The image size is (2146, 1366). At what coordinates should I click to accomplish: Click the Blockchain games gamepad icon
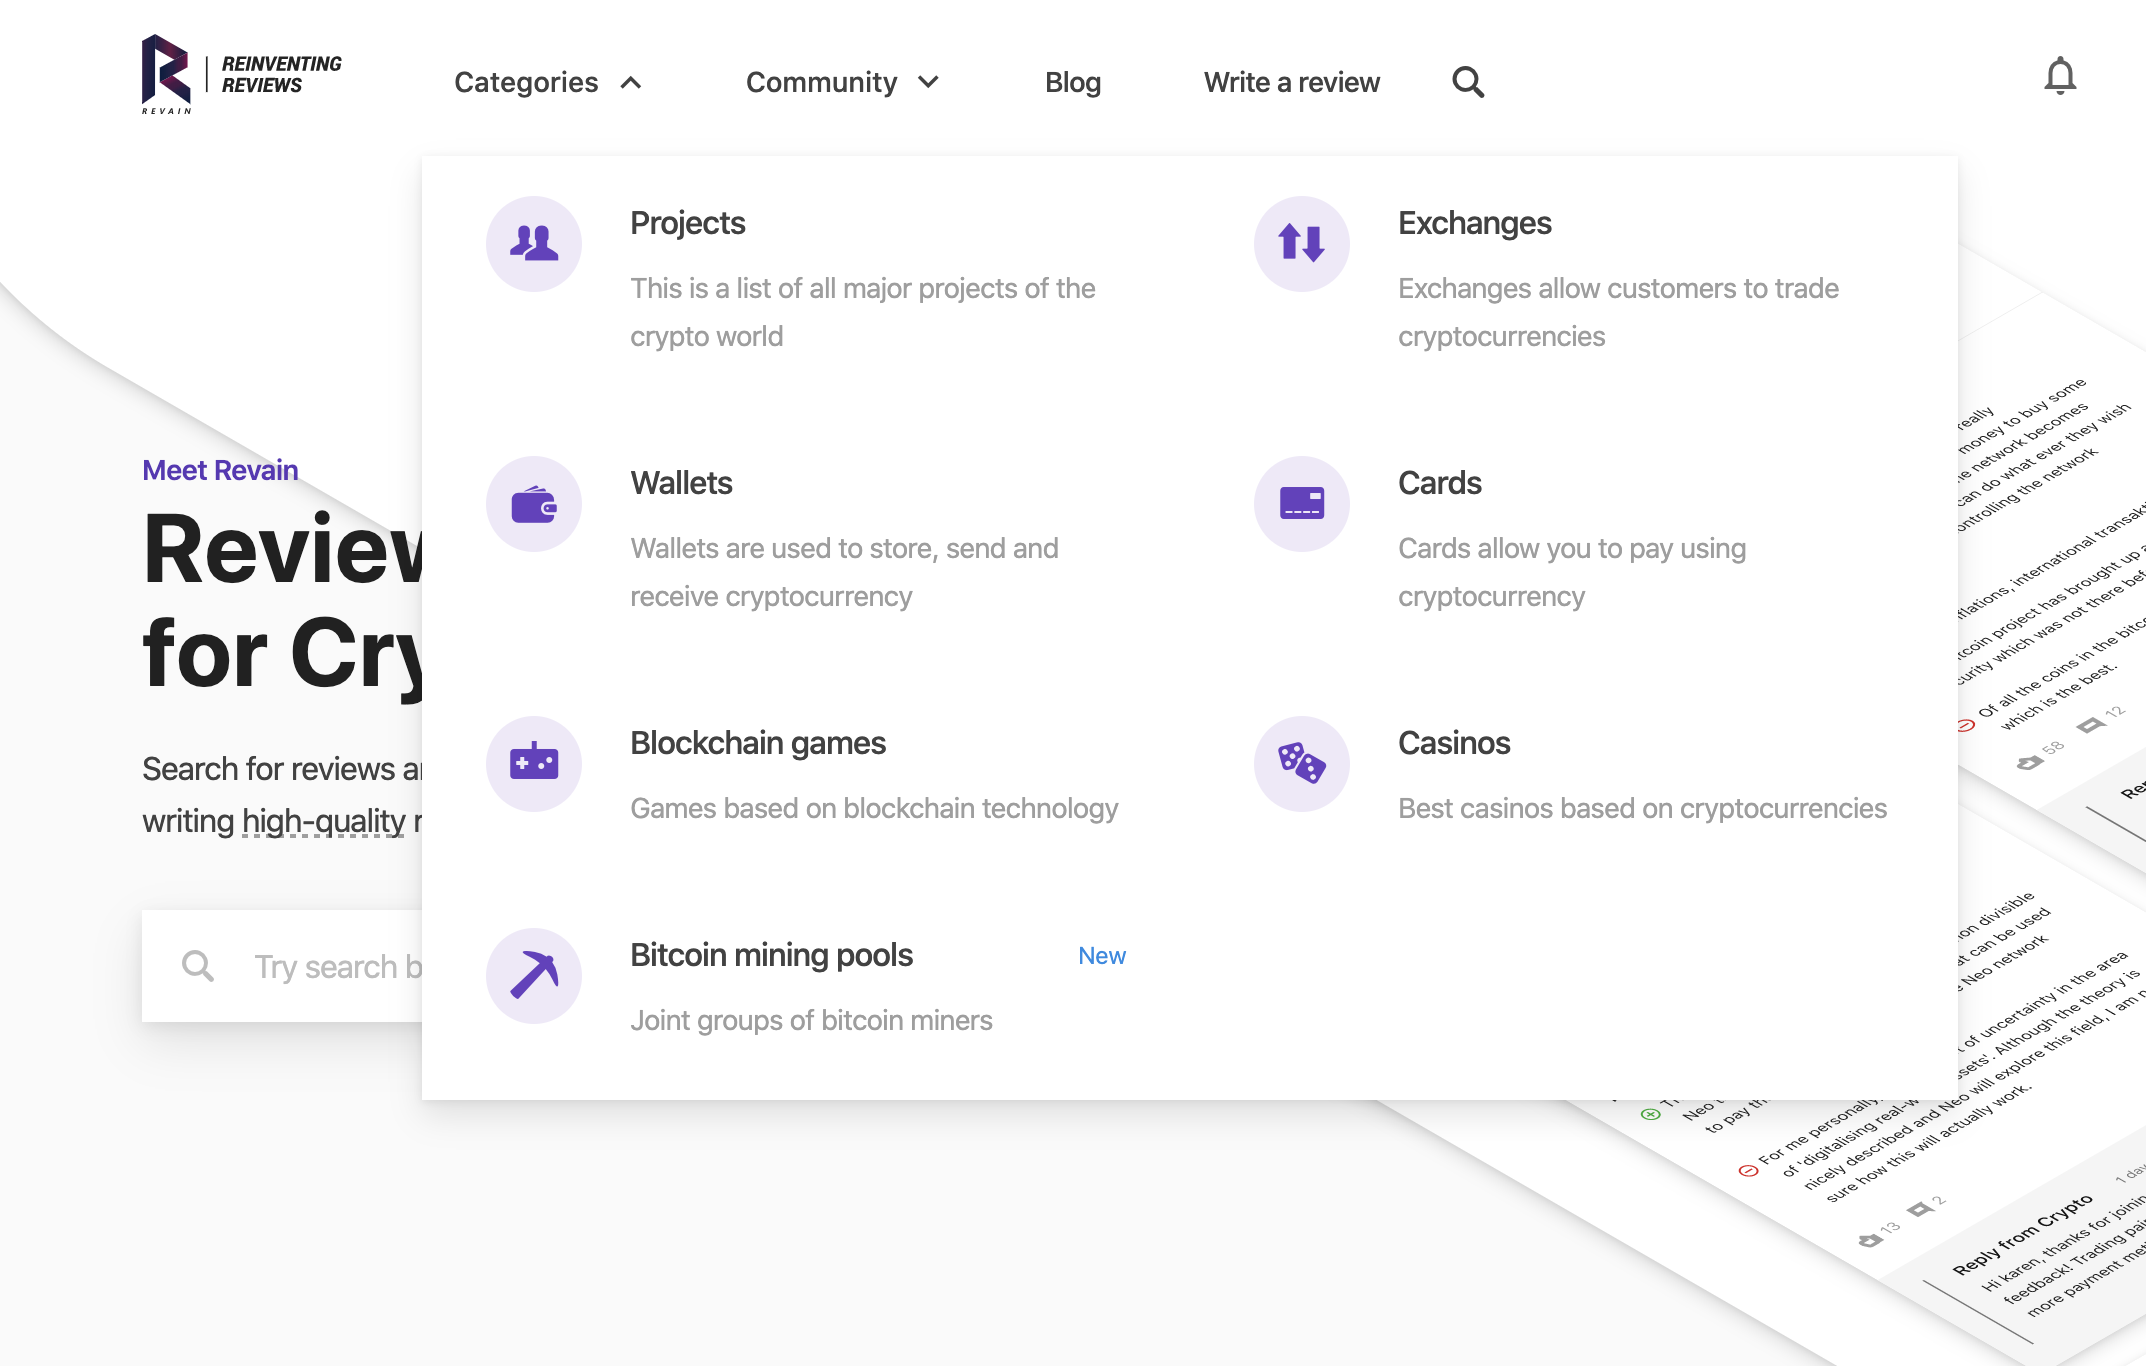(x=534, y=764)
